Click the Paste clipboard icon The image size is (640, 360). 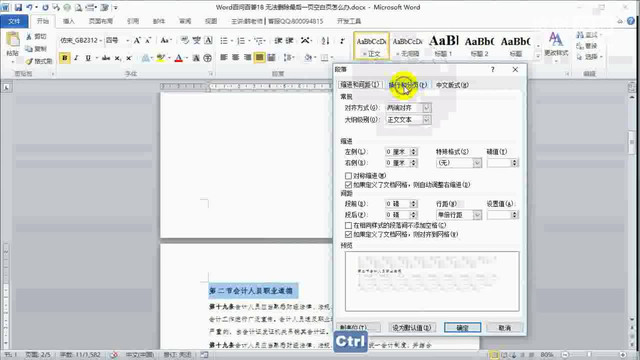pos(12,40)
